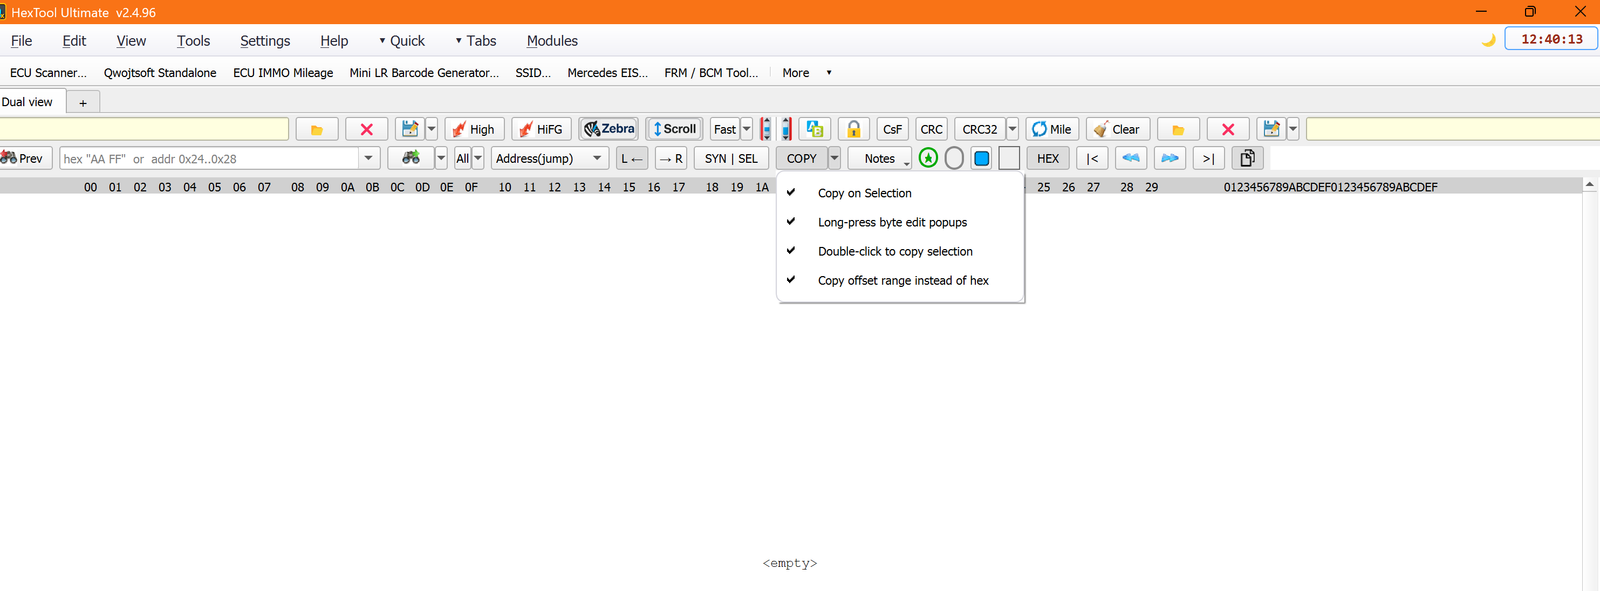Open the Settings menu
The height and width of the screenshot is (591, 1600).
pyautogui.click(x=265, y=41)
